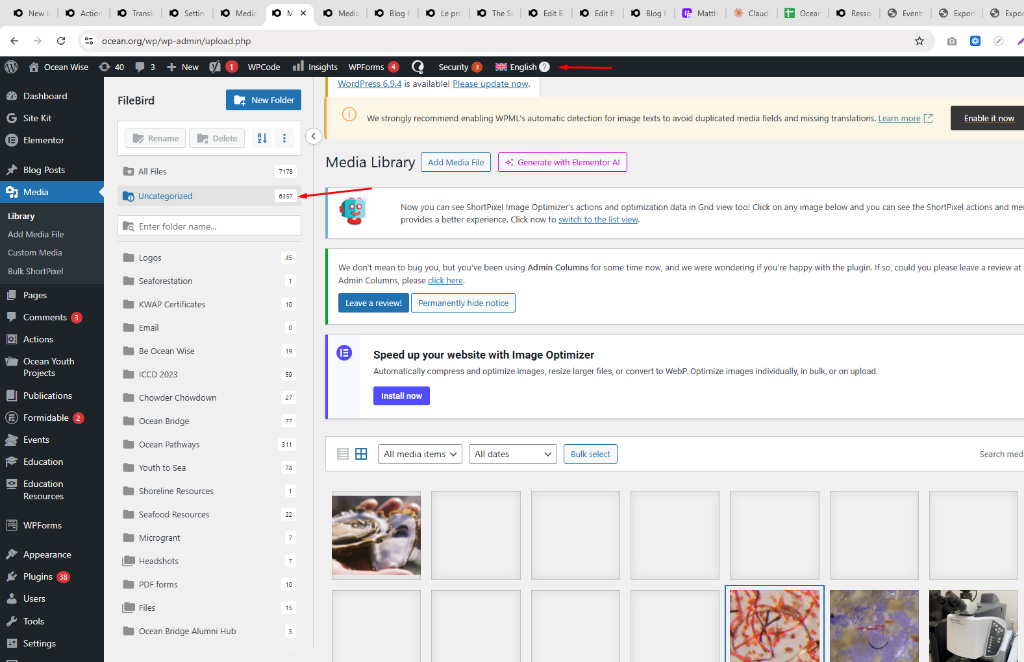Click the New Folder button
1024x662 pixels.
click(263, 100)
